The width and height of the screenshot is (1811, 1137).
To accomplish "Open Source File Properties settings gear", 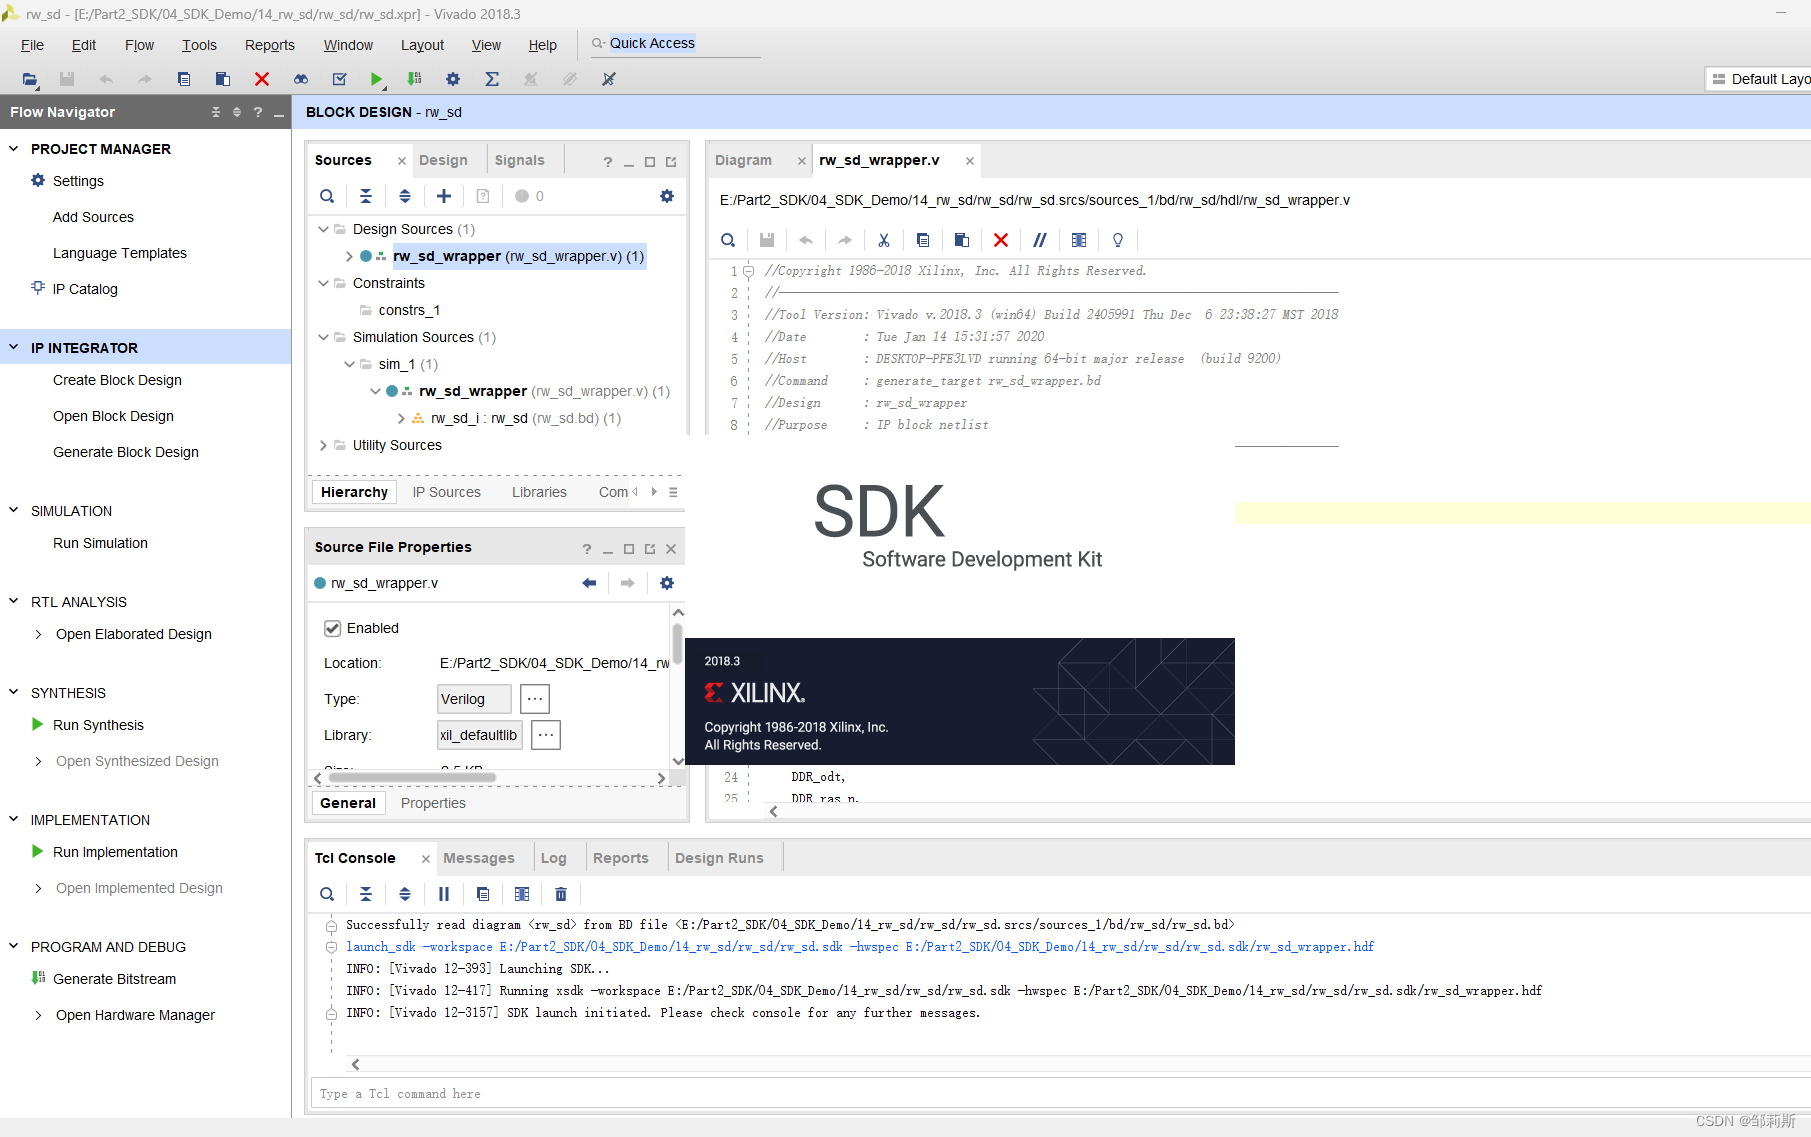I will (667, 583).
